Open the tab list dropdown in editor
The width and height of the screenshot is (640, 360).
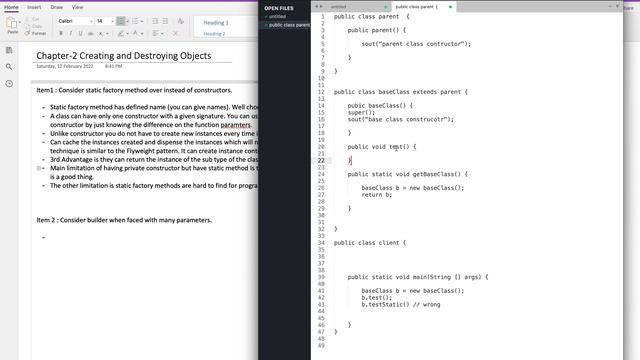(617, 6)
